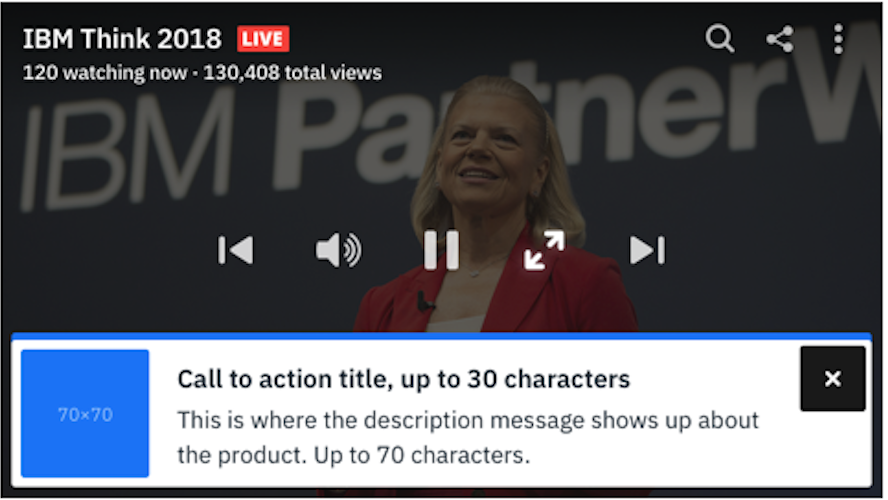Skip to the next video
The width and height of the screenshot is (888, 500).
click(647, 250)
